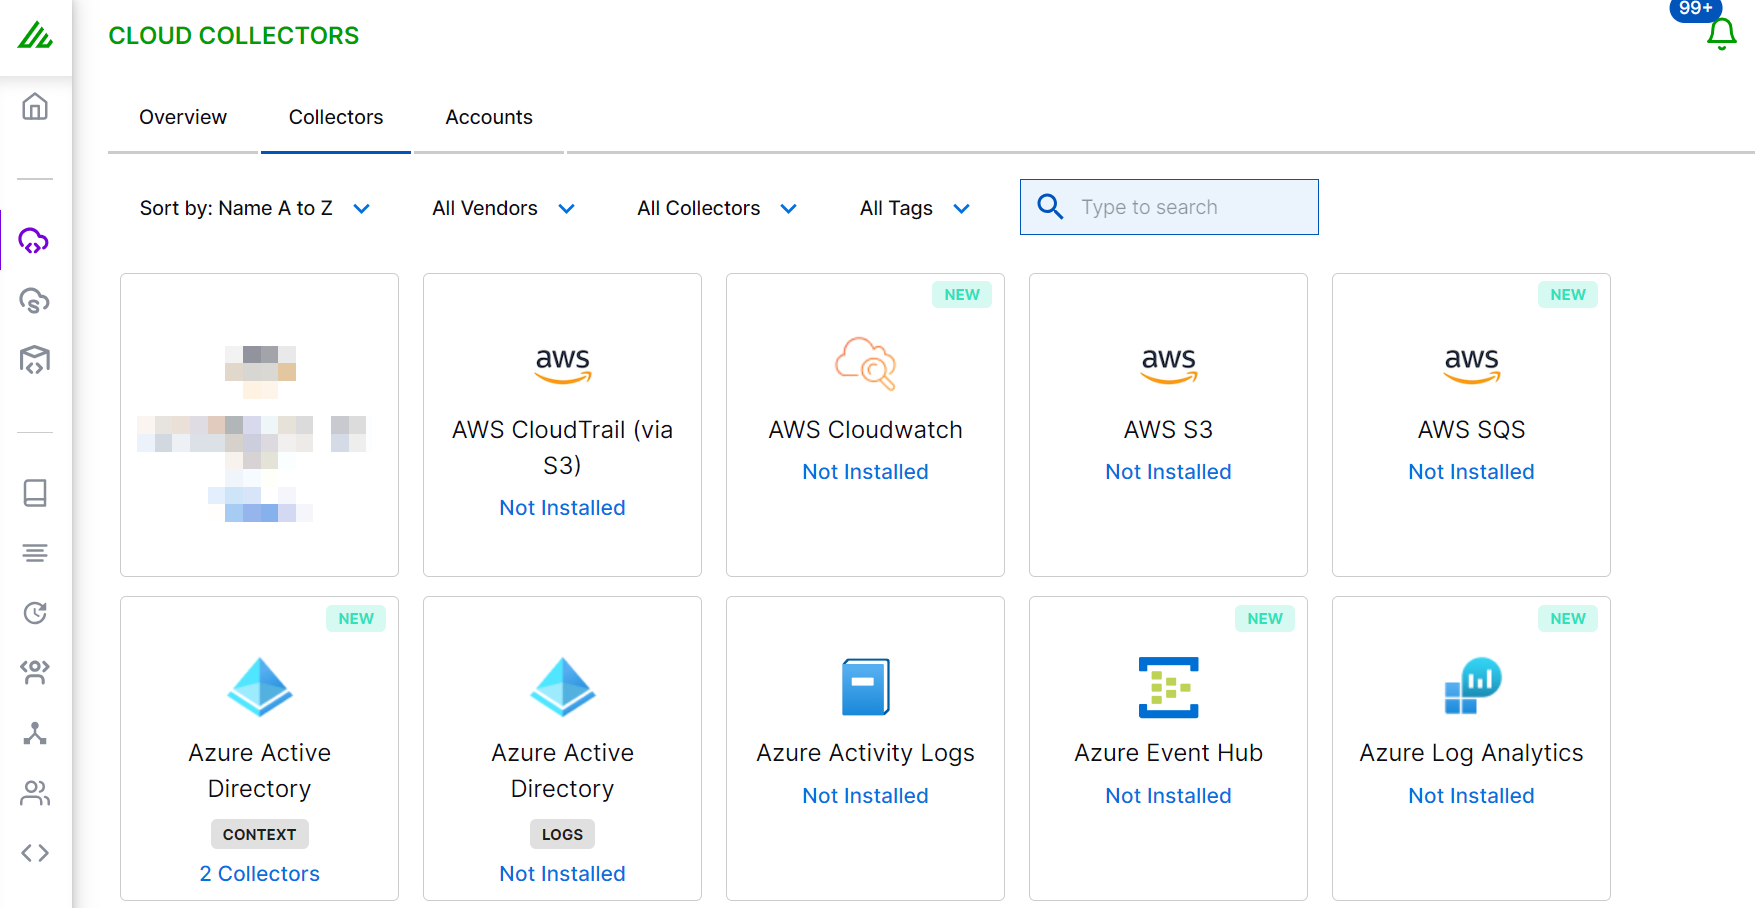Screen dimensions: 1755x908
Task: Click the user group sidebar icon
Action: tap(35, 673)
